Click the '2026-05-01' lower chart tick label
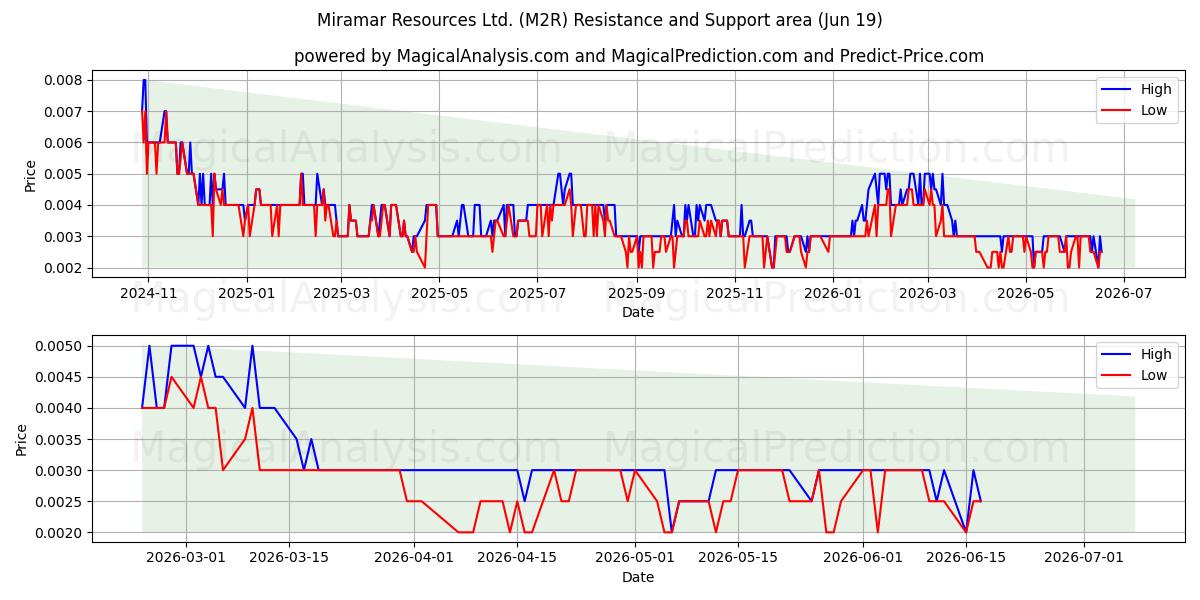1200x600 pixels. coord(635,558)
